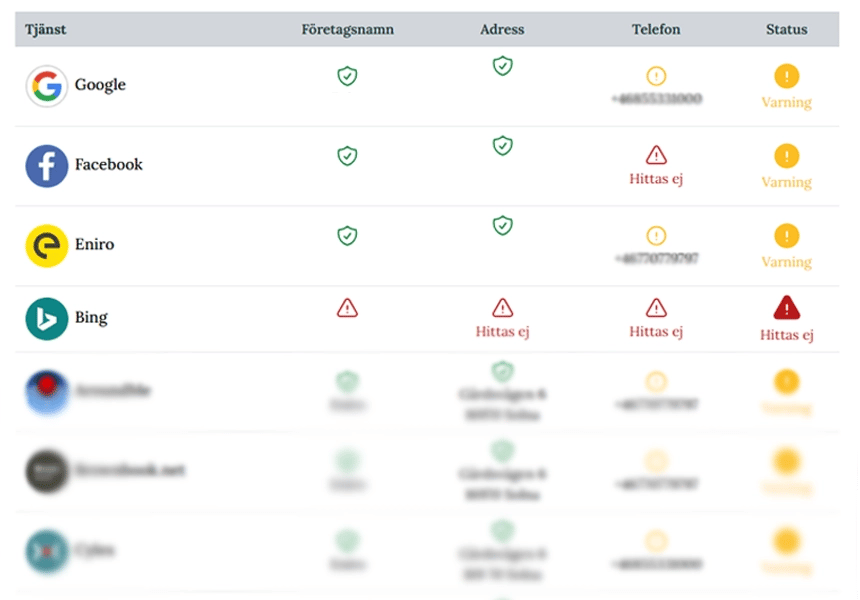860x600 pixels.
Task: Click Eniro's Företagsnamn green shield
Action: point(347,236)
